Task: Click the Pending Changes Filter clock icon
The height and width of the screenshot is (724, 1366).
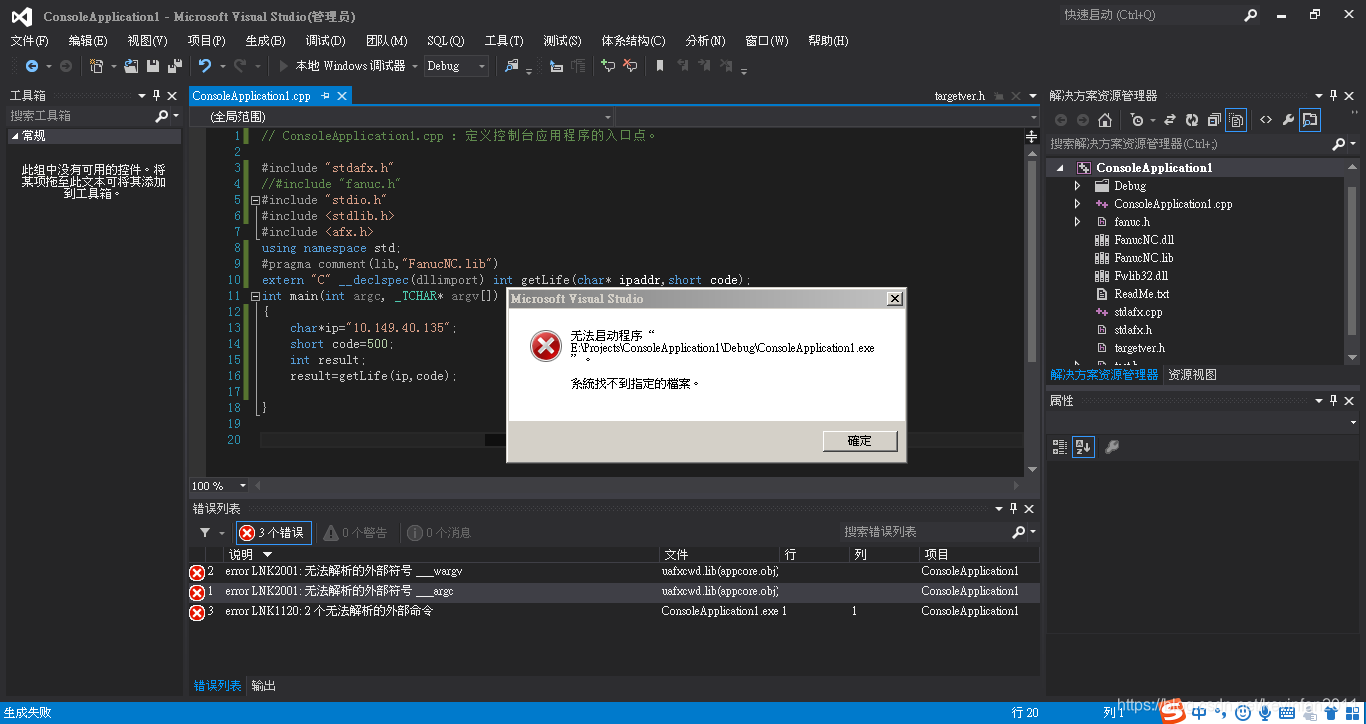Action: [1137, 120]
